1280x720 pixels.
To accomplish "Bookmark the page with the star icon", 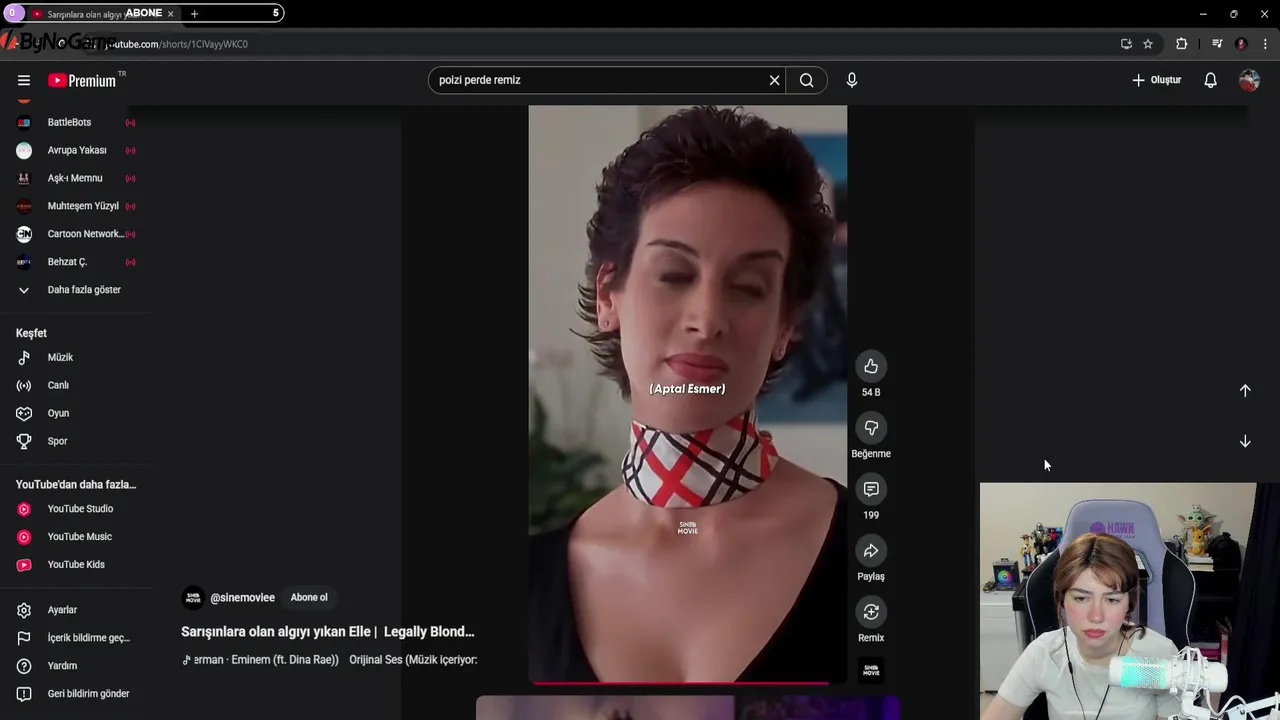I will 1148,44.
